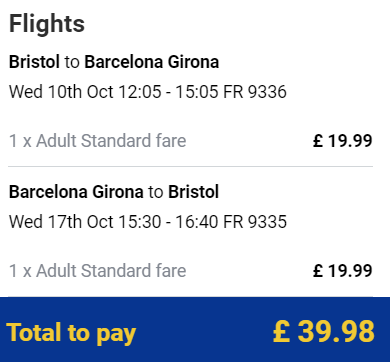This screenshot has width=390, height=362.
Task: Click the outbound £ 19.99 fare price
Action: tap(343, 141)
